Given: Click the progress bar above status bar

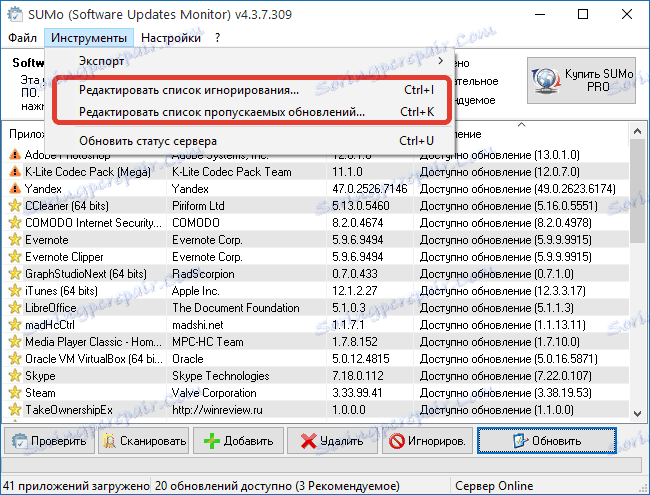Looking at the screenshot, I should [x=321, y=465].
